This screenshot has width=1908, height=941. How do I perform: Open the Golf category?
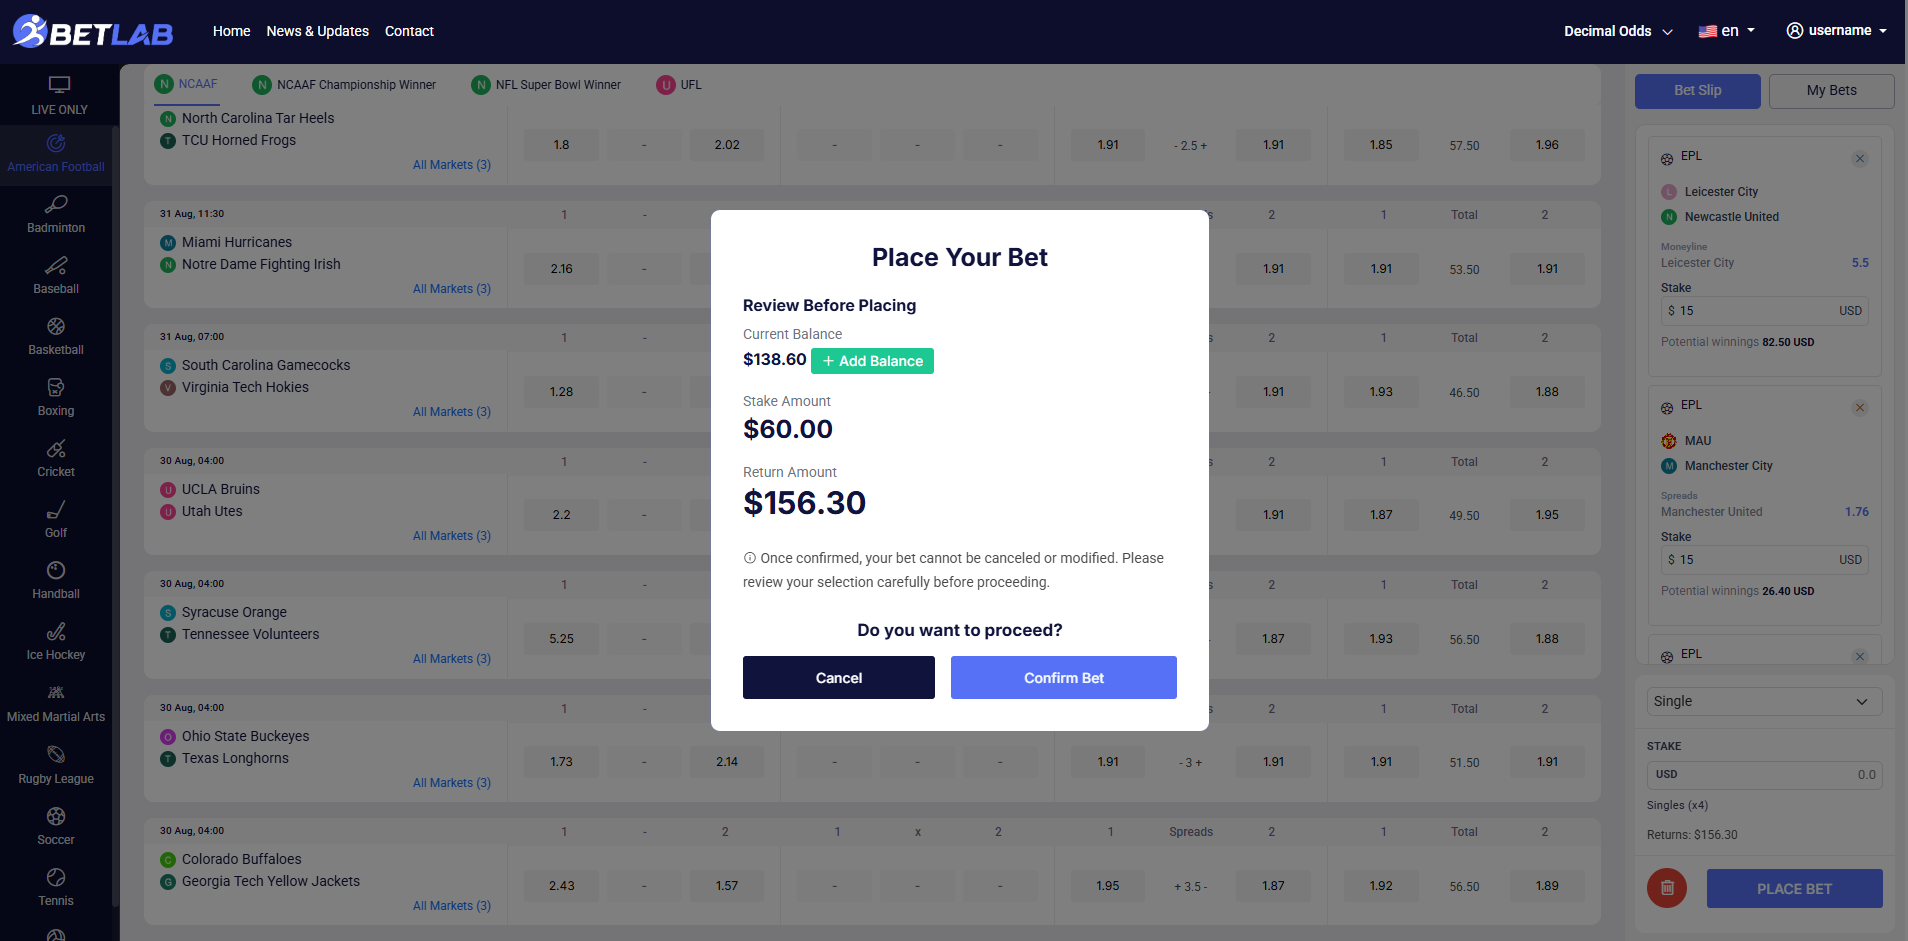coord(56,519)
